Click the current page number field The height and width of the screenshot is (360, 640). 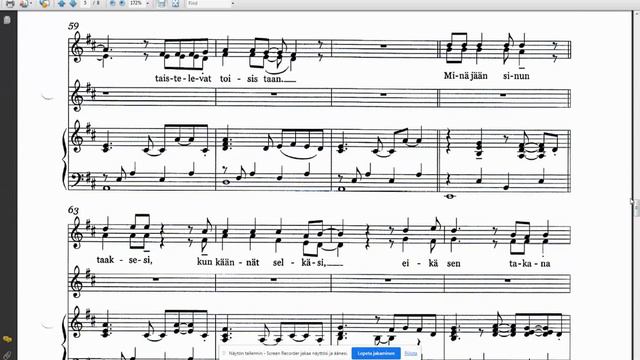point(85,3)
